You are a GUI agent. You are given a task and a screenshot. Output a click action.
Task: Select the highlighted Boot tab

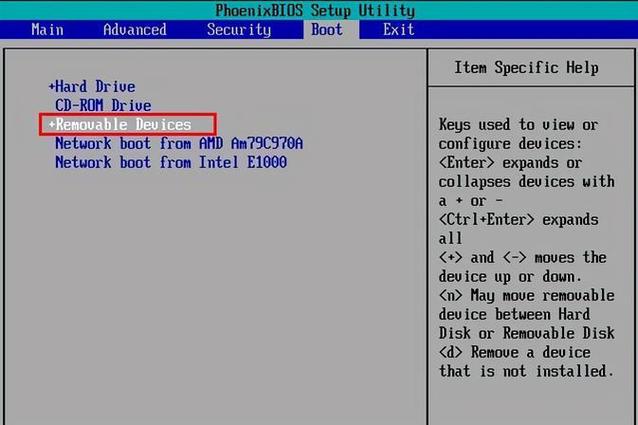(326, 29)
